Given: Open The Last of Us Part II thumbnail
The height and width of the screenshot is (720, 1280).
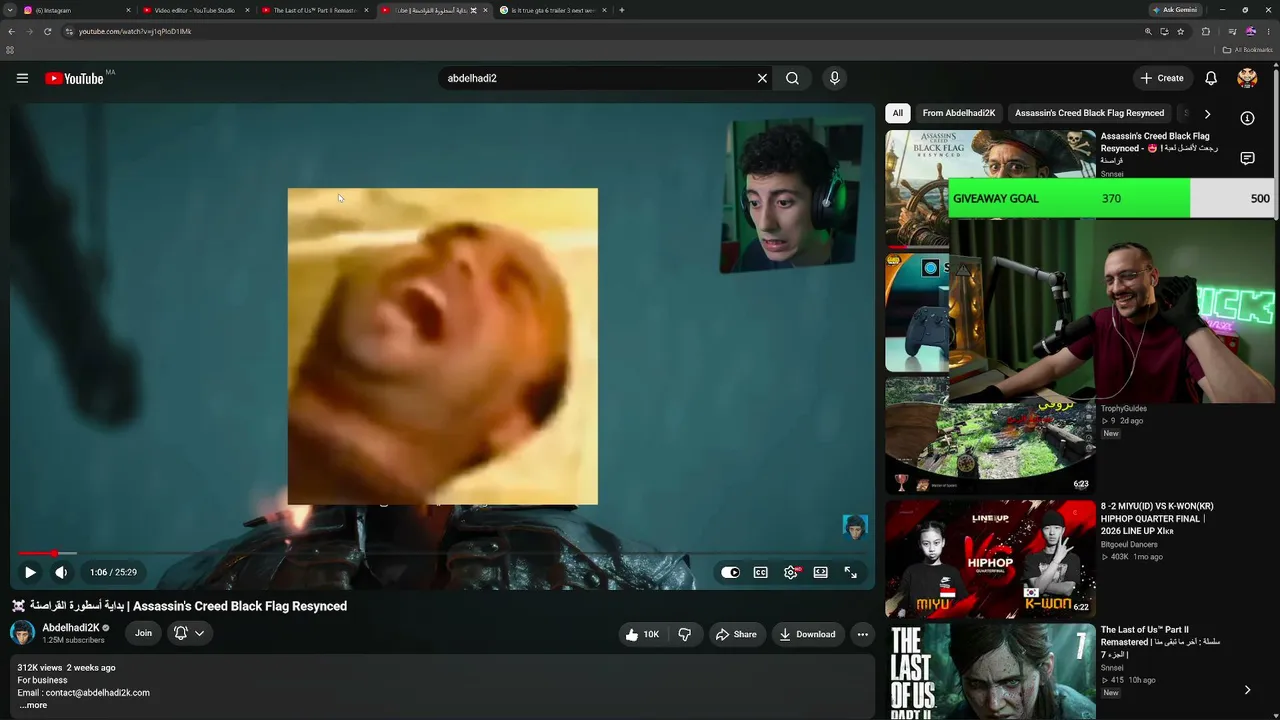Looking at the screenshot, I should click(x=990, y=671).
